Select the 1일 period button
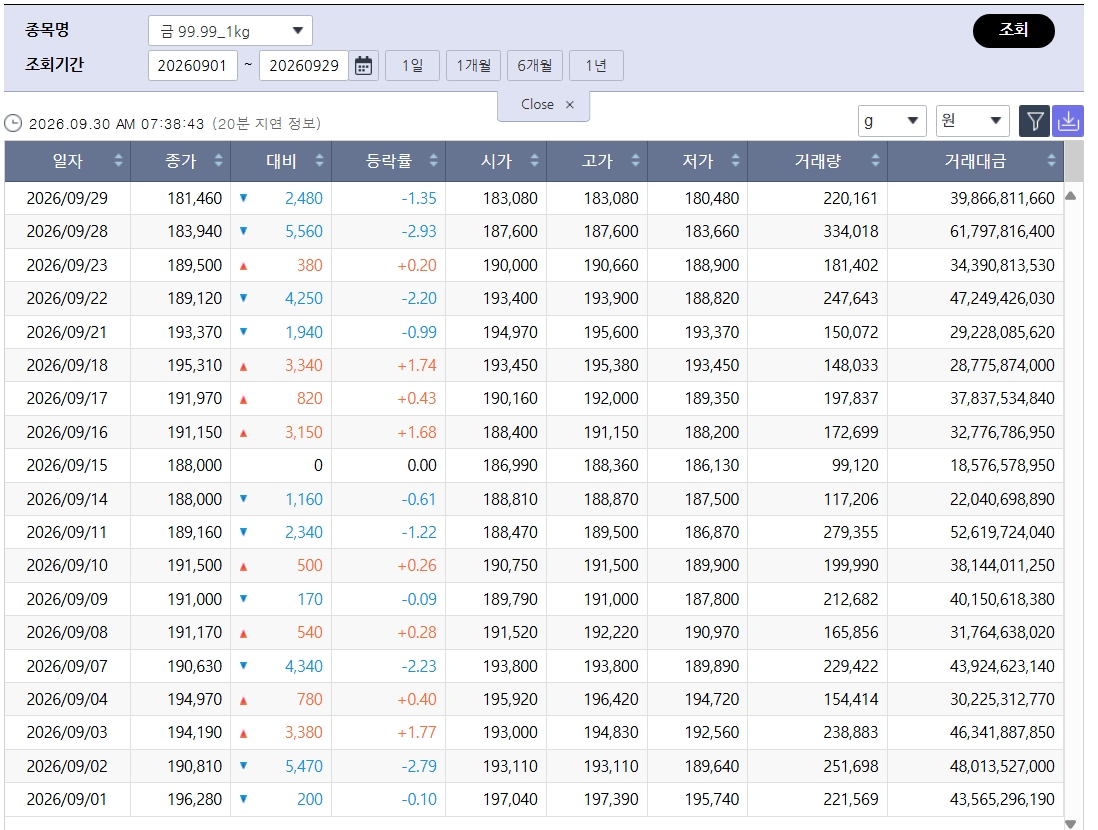This screenshot has height=830, width=1098. [412, 66]
